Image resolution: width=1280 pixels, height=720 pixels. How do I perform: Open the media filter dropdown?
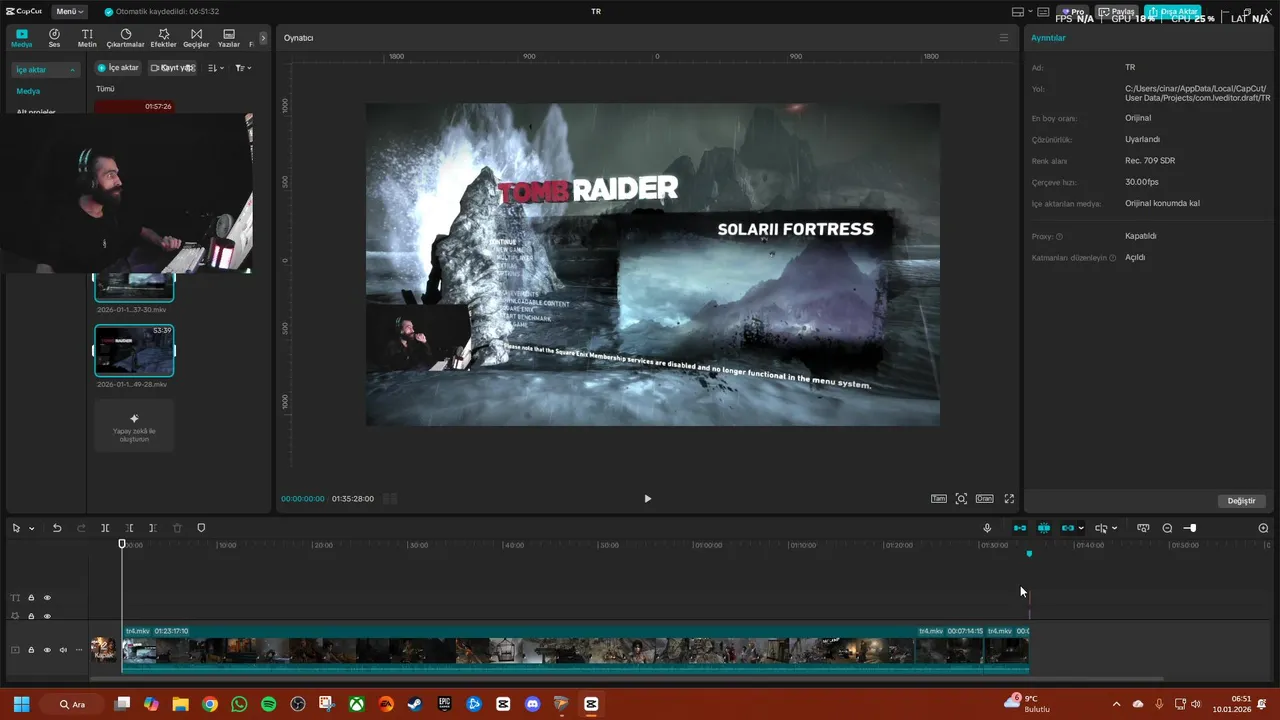tap(243, 68)
